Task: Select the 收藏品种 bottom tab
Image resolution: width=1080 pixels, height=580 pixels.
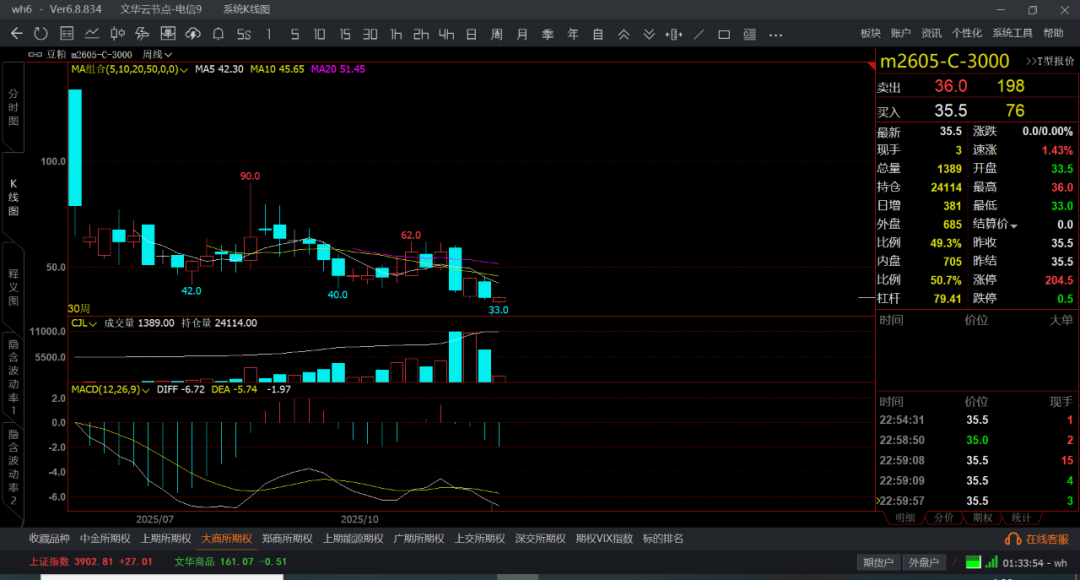Action: pyautogui.click(x=49, y=539)
